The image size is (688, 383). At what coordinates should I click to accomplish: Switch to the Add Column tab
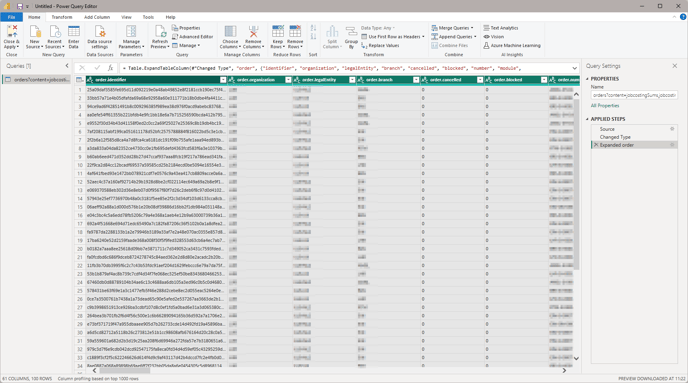(97, 17)
